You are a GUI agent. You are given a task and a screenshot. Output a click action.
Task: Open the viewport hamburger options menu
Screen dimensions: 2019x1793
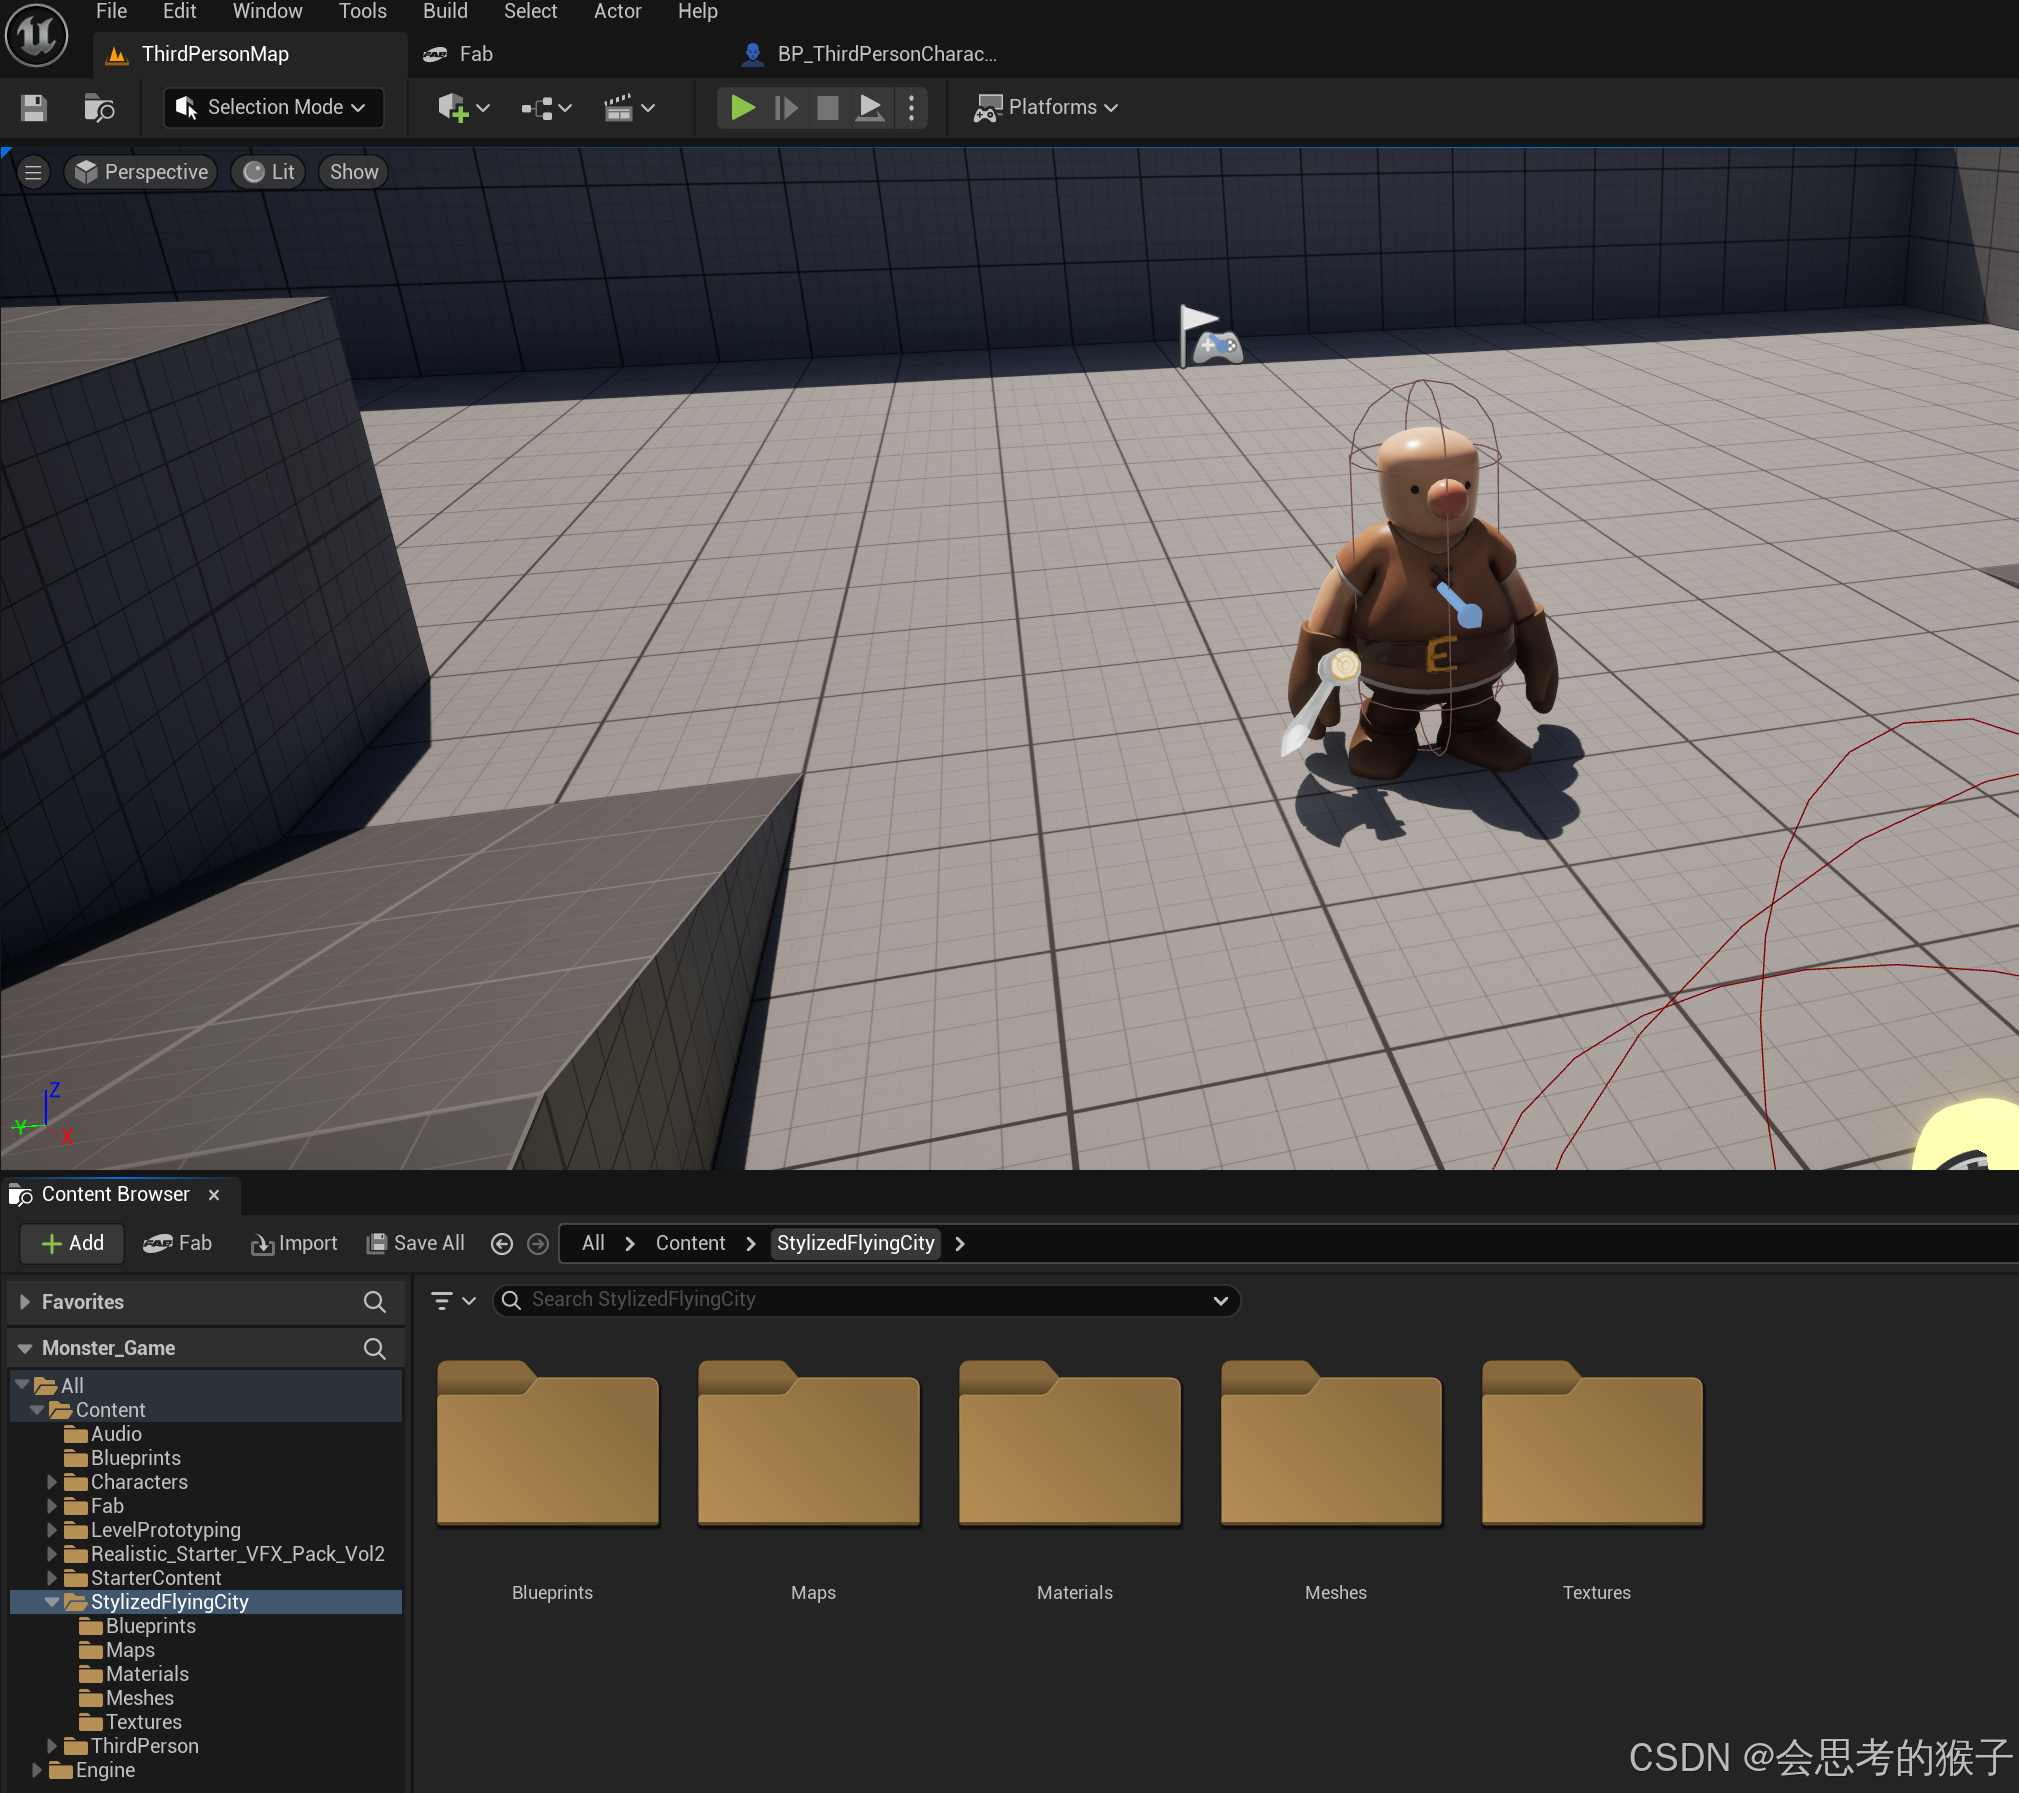click(x=33, y=172)
